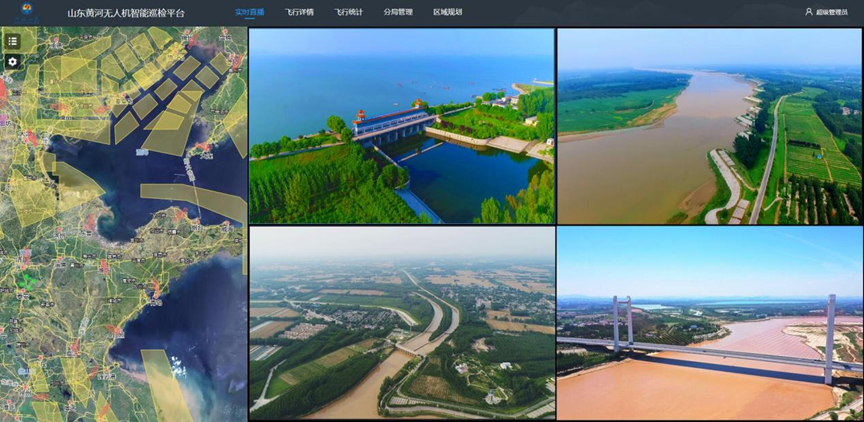Open the canal through village video feed

(401, 323)
